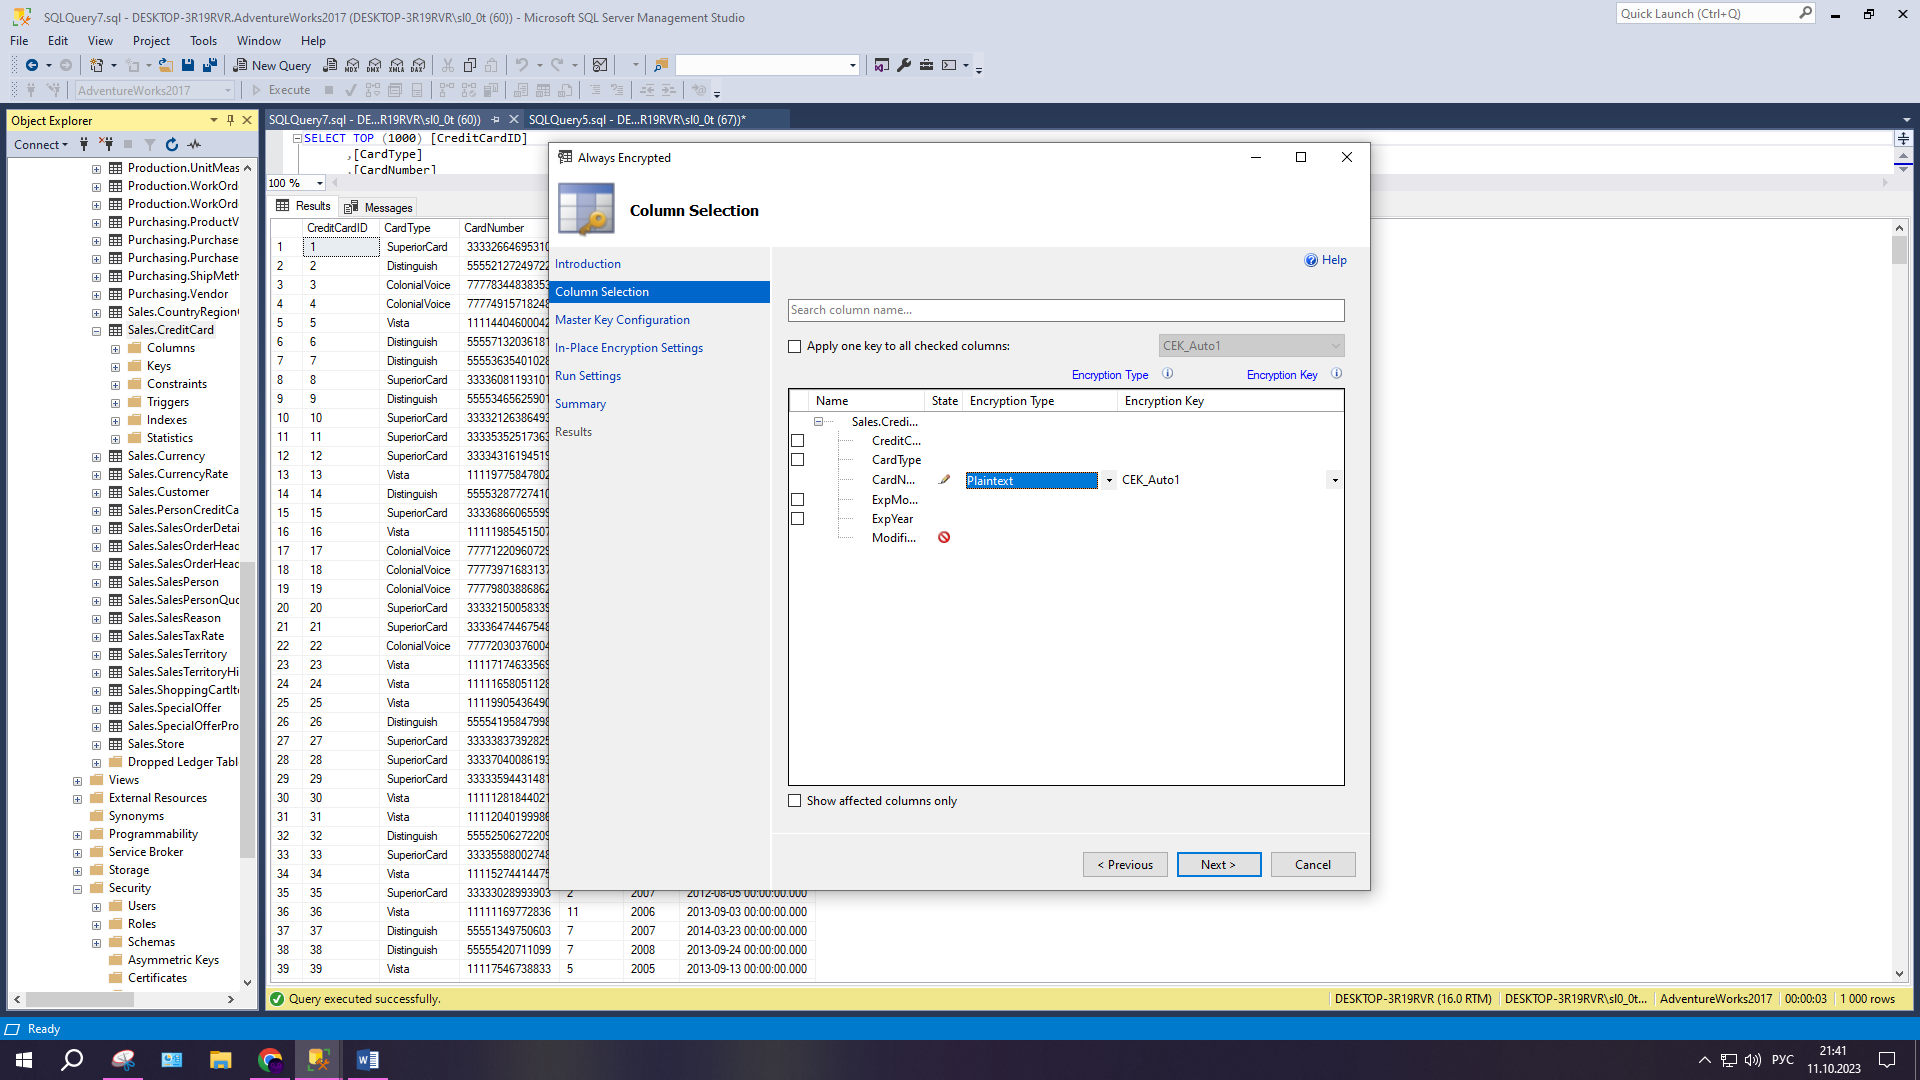The height and width of the screenshot is (1080, 1920).
Task: Check 'Apply one key to all checked columns'
Action: (x=795, y=347)
